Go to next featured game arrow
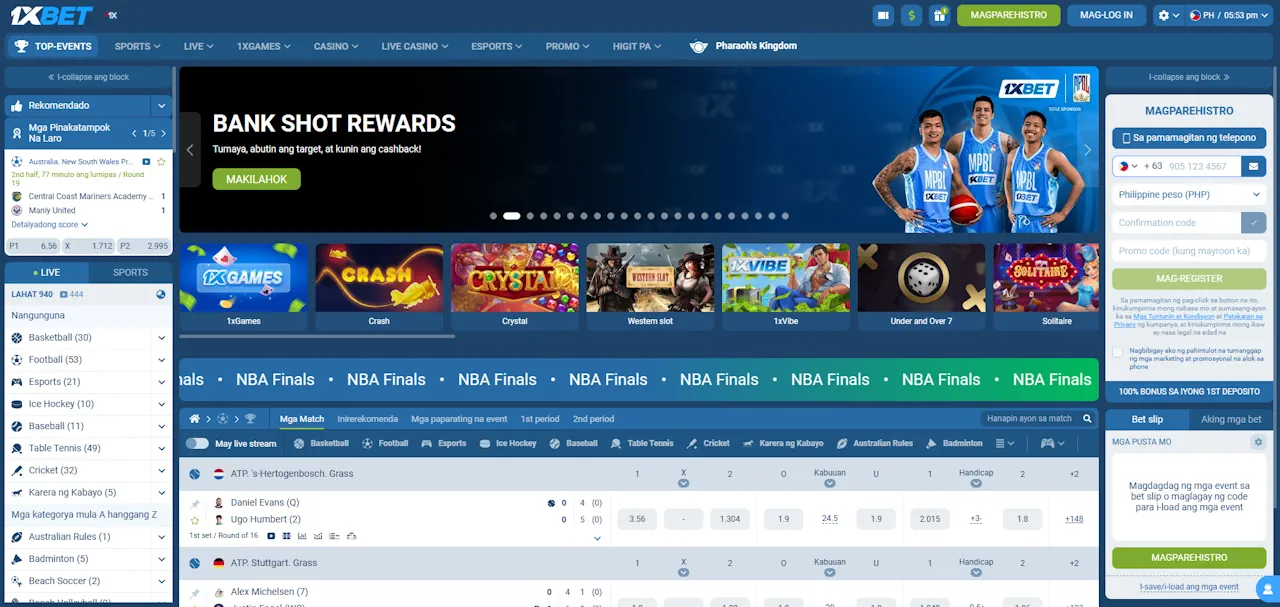This screenshot has height=607, width=1280. pos(164,133)
